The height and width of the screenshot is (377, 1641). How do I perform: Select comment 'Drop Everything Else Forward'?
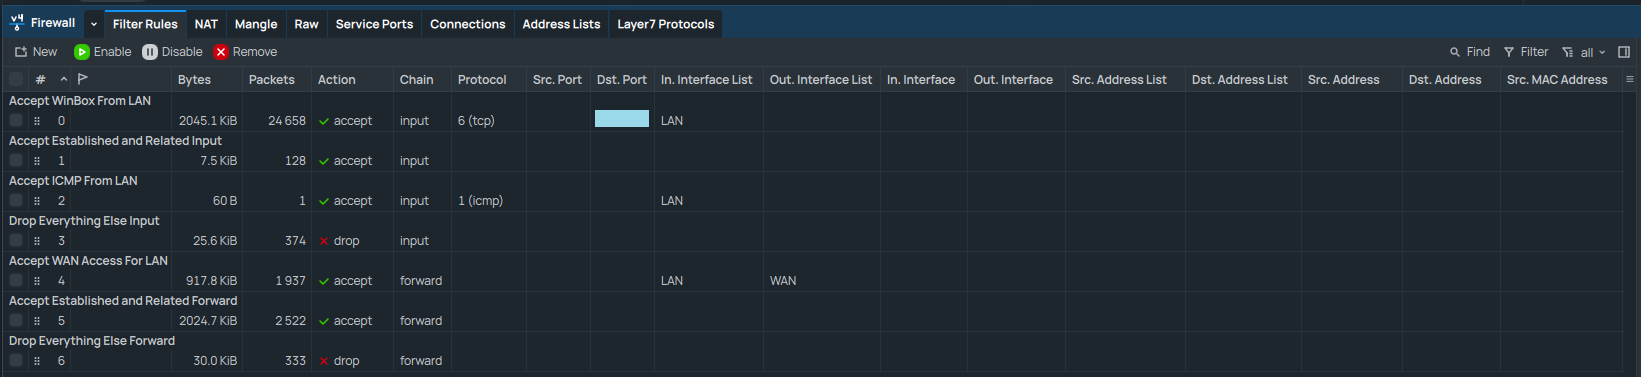pyautogui.click(x=92, y=341)
